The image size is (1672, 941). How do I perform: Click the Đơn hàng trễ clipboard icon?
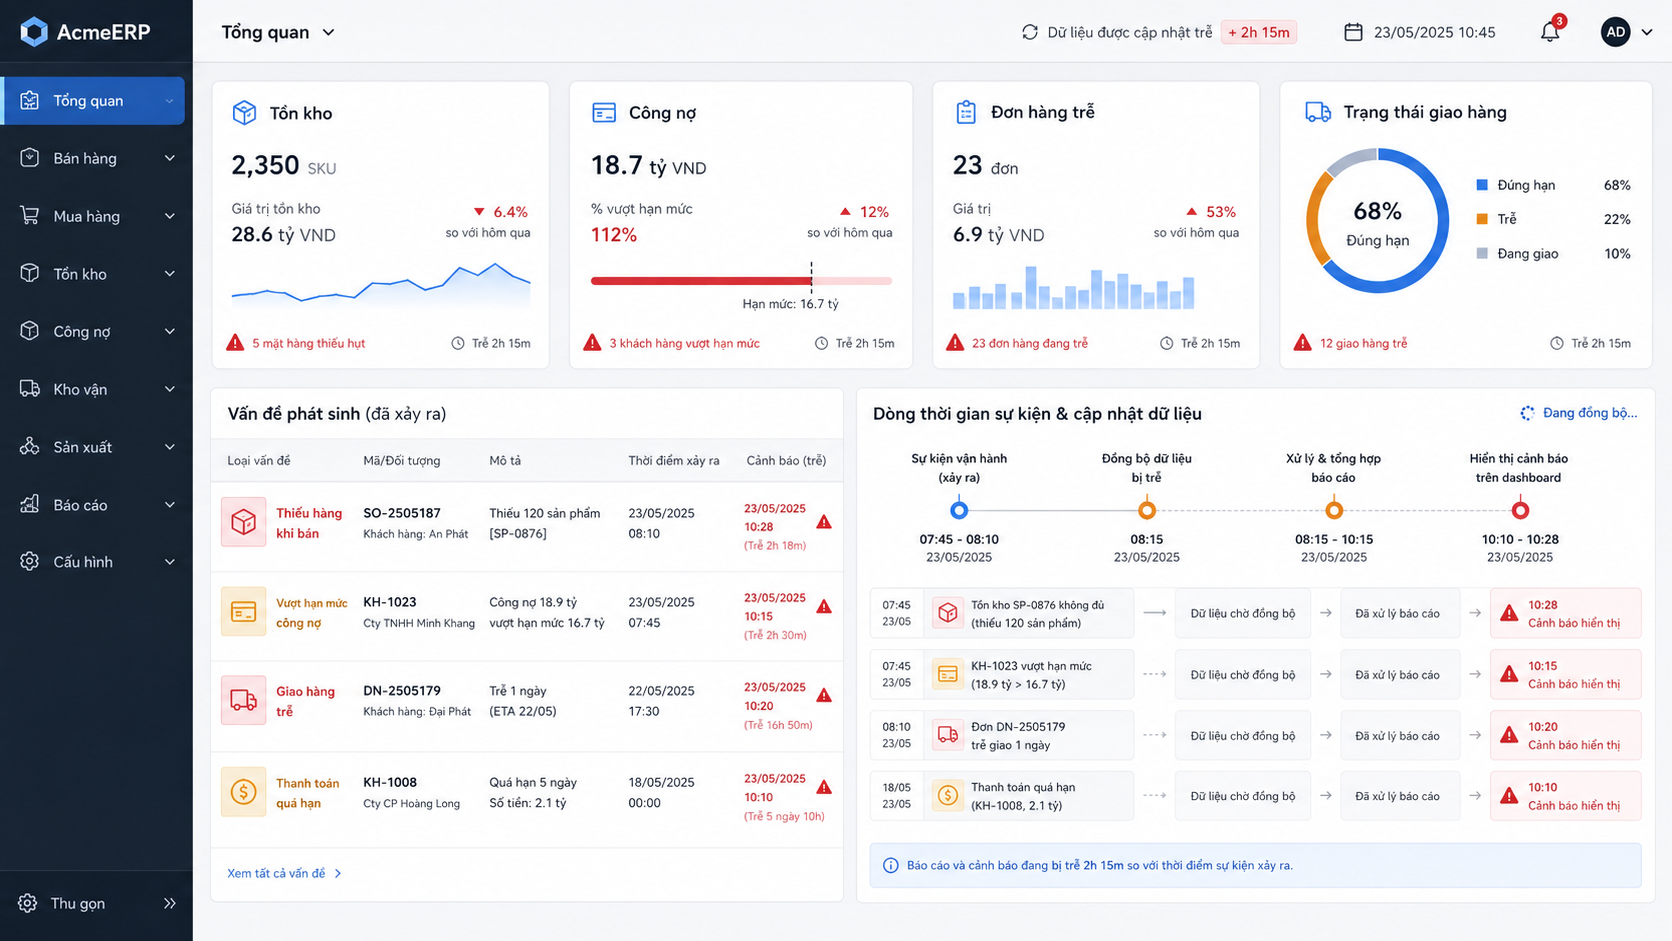pyautogui.click(x=966, y=112)
